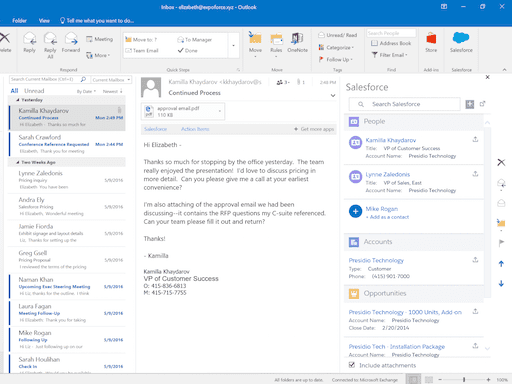Click the zoom out minus button
The width and height of the screenshot is (512, 384).
440,380
